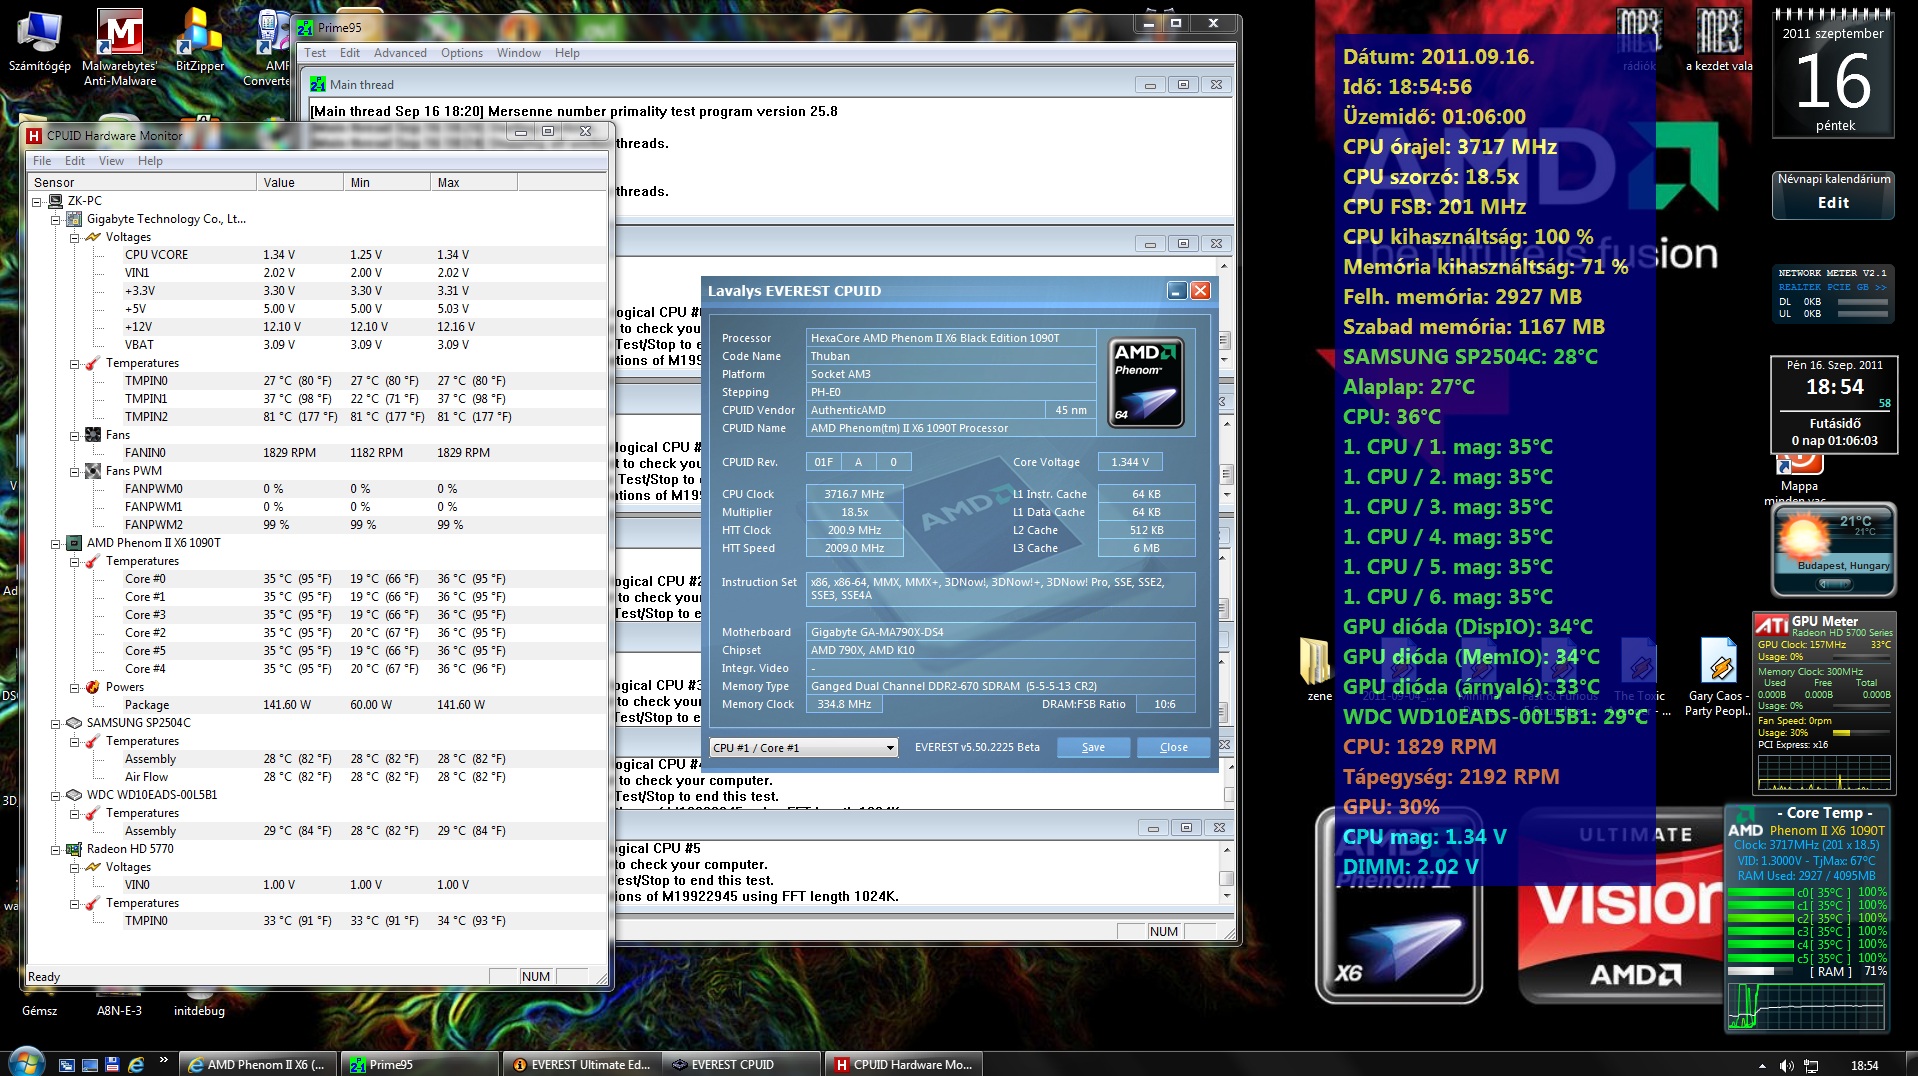Open the View menu in Hardware Monitor
Viewport: 1918px width, 1076px height.
pos(111,161)
